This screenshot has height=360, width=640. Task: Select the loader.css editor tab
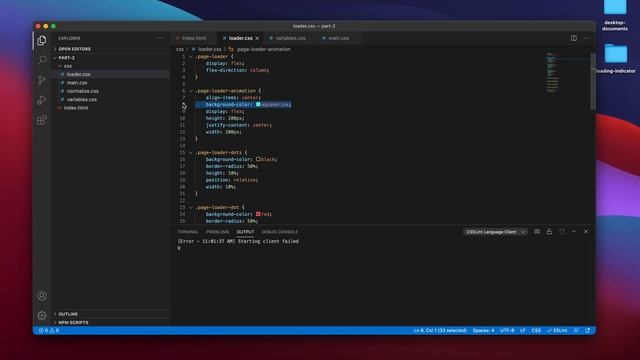[x=240, y=38]
